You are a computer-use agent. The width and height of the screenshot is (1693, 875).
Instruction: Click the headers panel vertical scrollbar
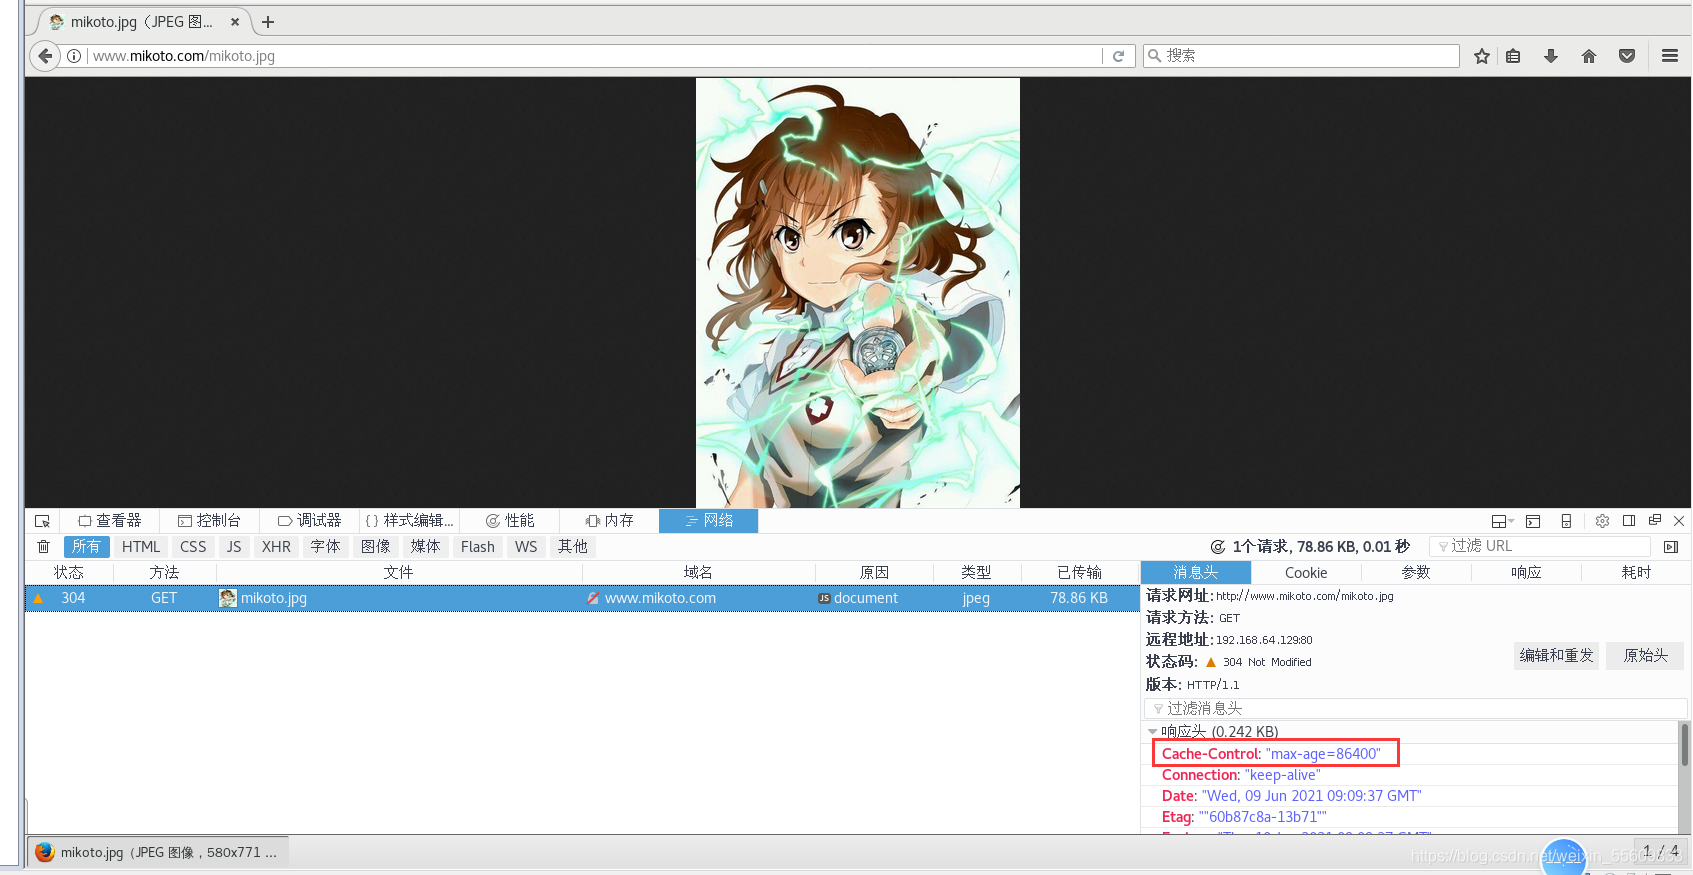[x=1685, y=745]
